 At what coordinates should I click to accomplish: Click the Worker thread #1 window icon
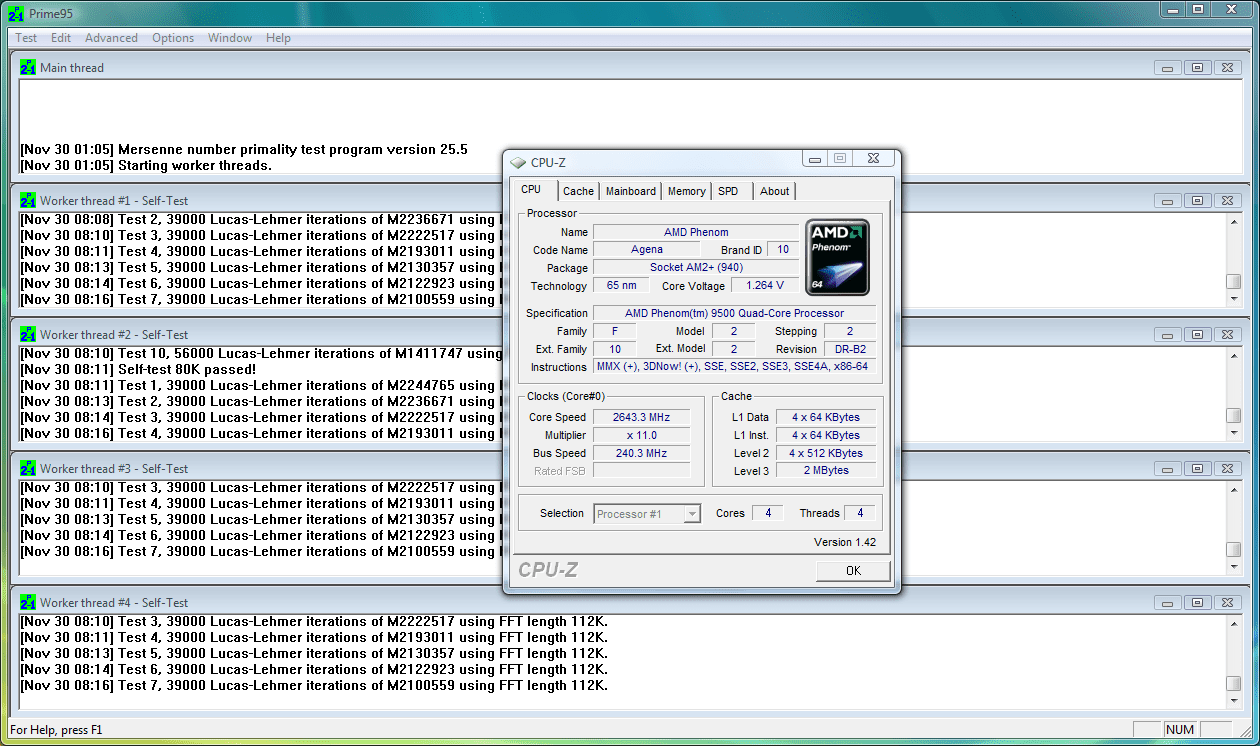click(x=28, y=201)
